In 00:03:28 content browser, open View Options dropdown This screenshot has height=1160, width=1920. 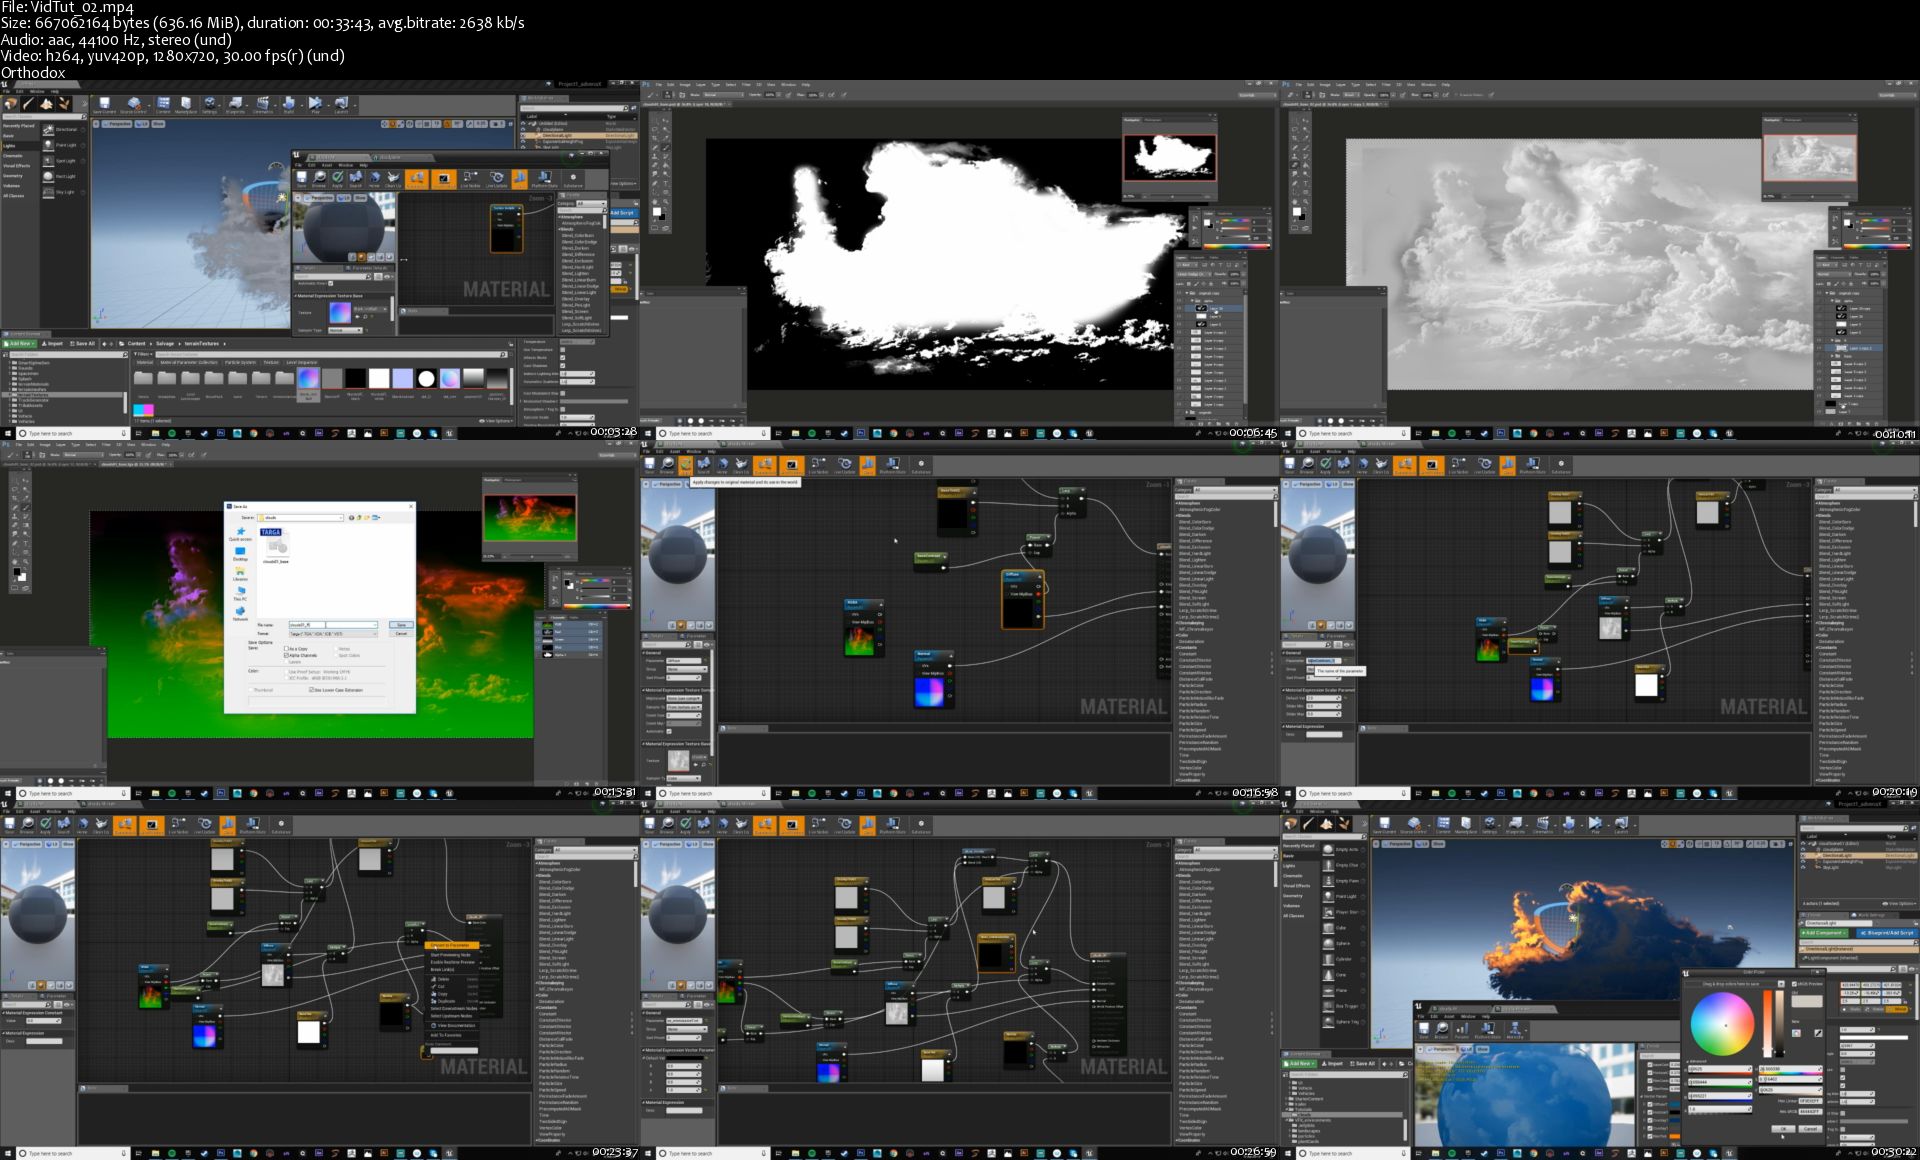coord(498,421)
